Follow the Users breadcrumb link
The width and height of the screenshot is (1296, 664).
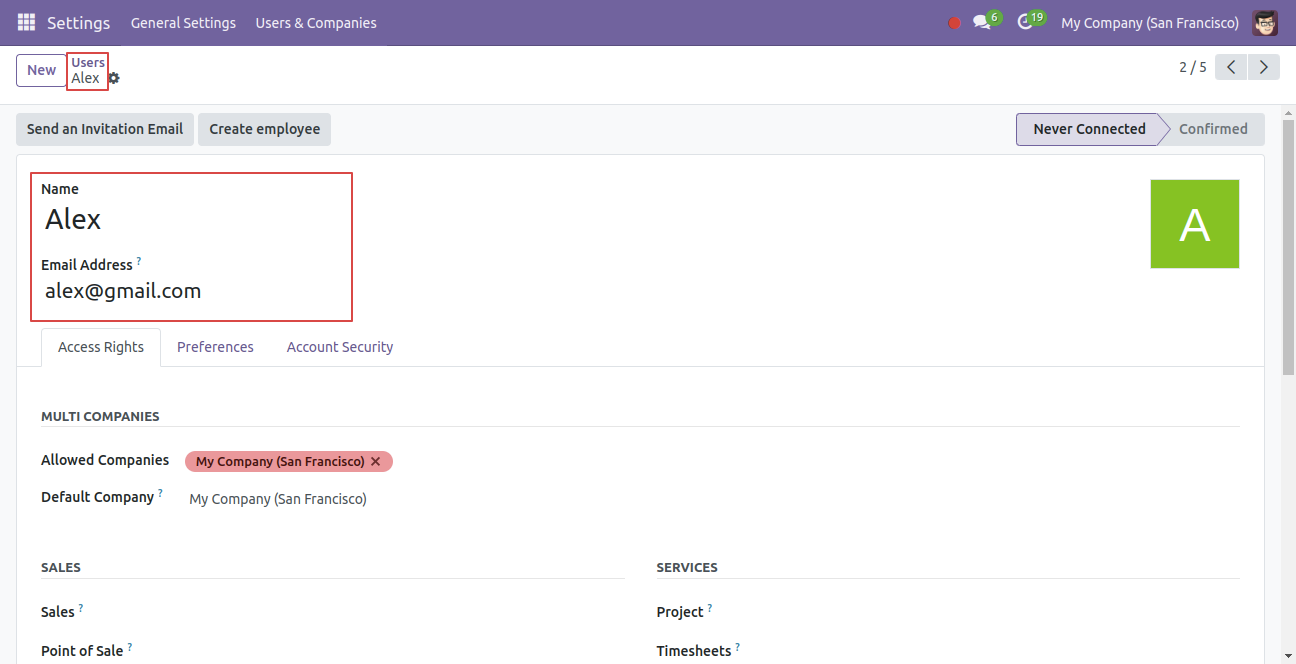tap(88, 62)
